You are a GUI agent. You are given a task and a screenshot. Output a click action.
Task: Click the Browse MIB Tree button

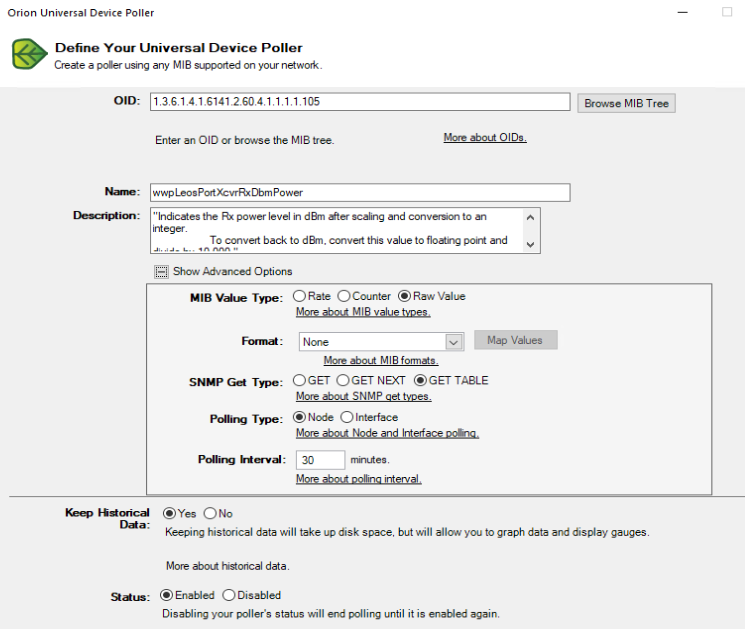[626, 103]
